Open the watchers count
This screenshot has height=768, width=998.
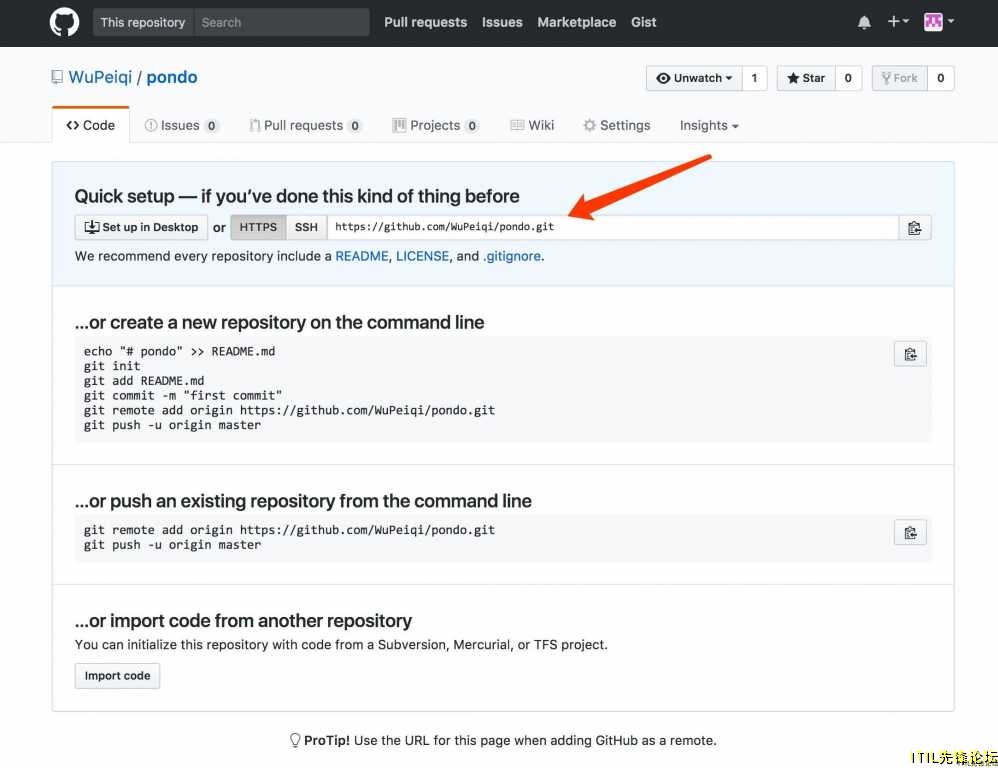(754, 78)
